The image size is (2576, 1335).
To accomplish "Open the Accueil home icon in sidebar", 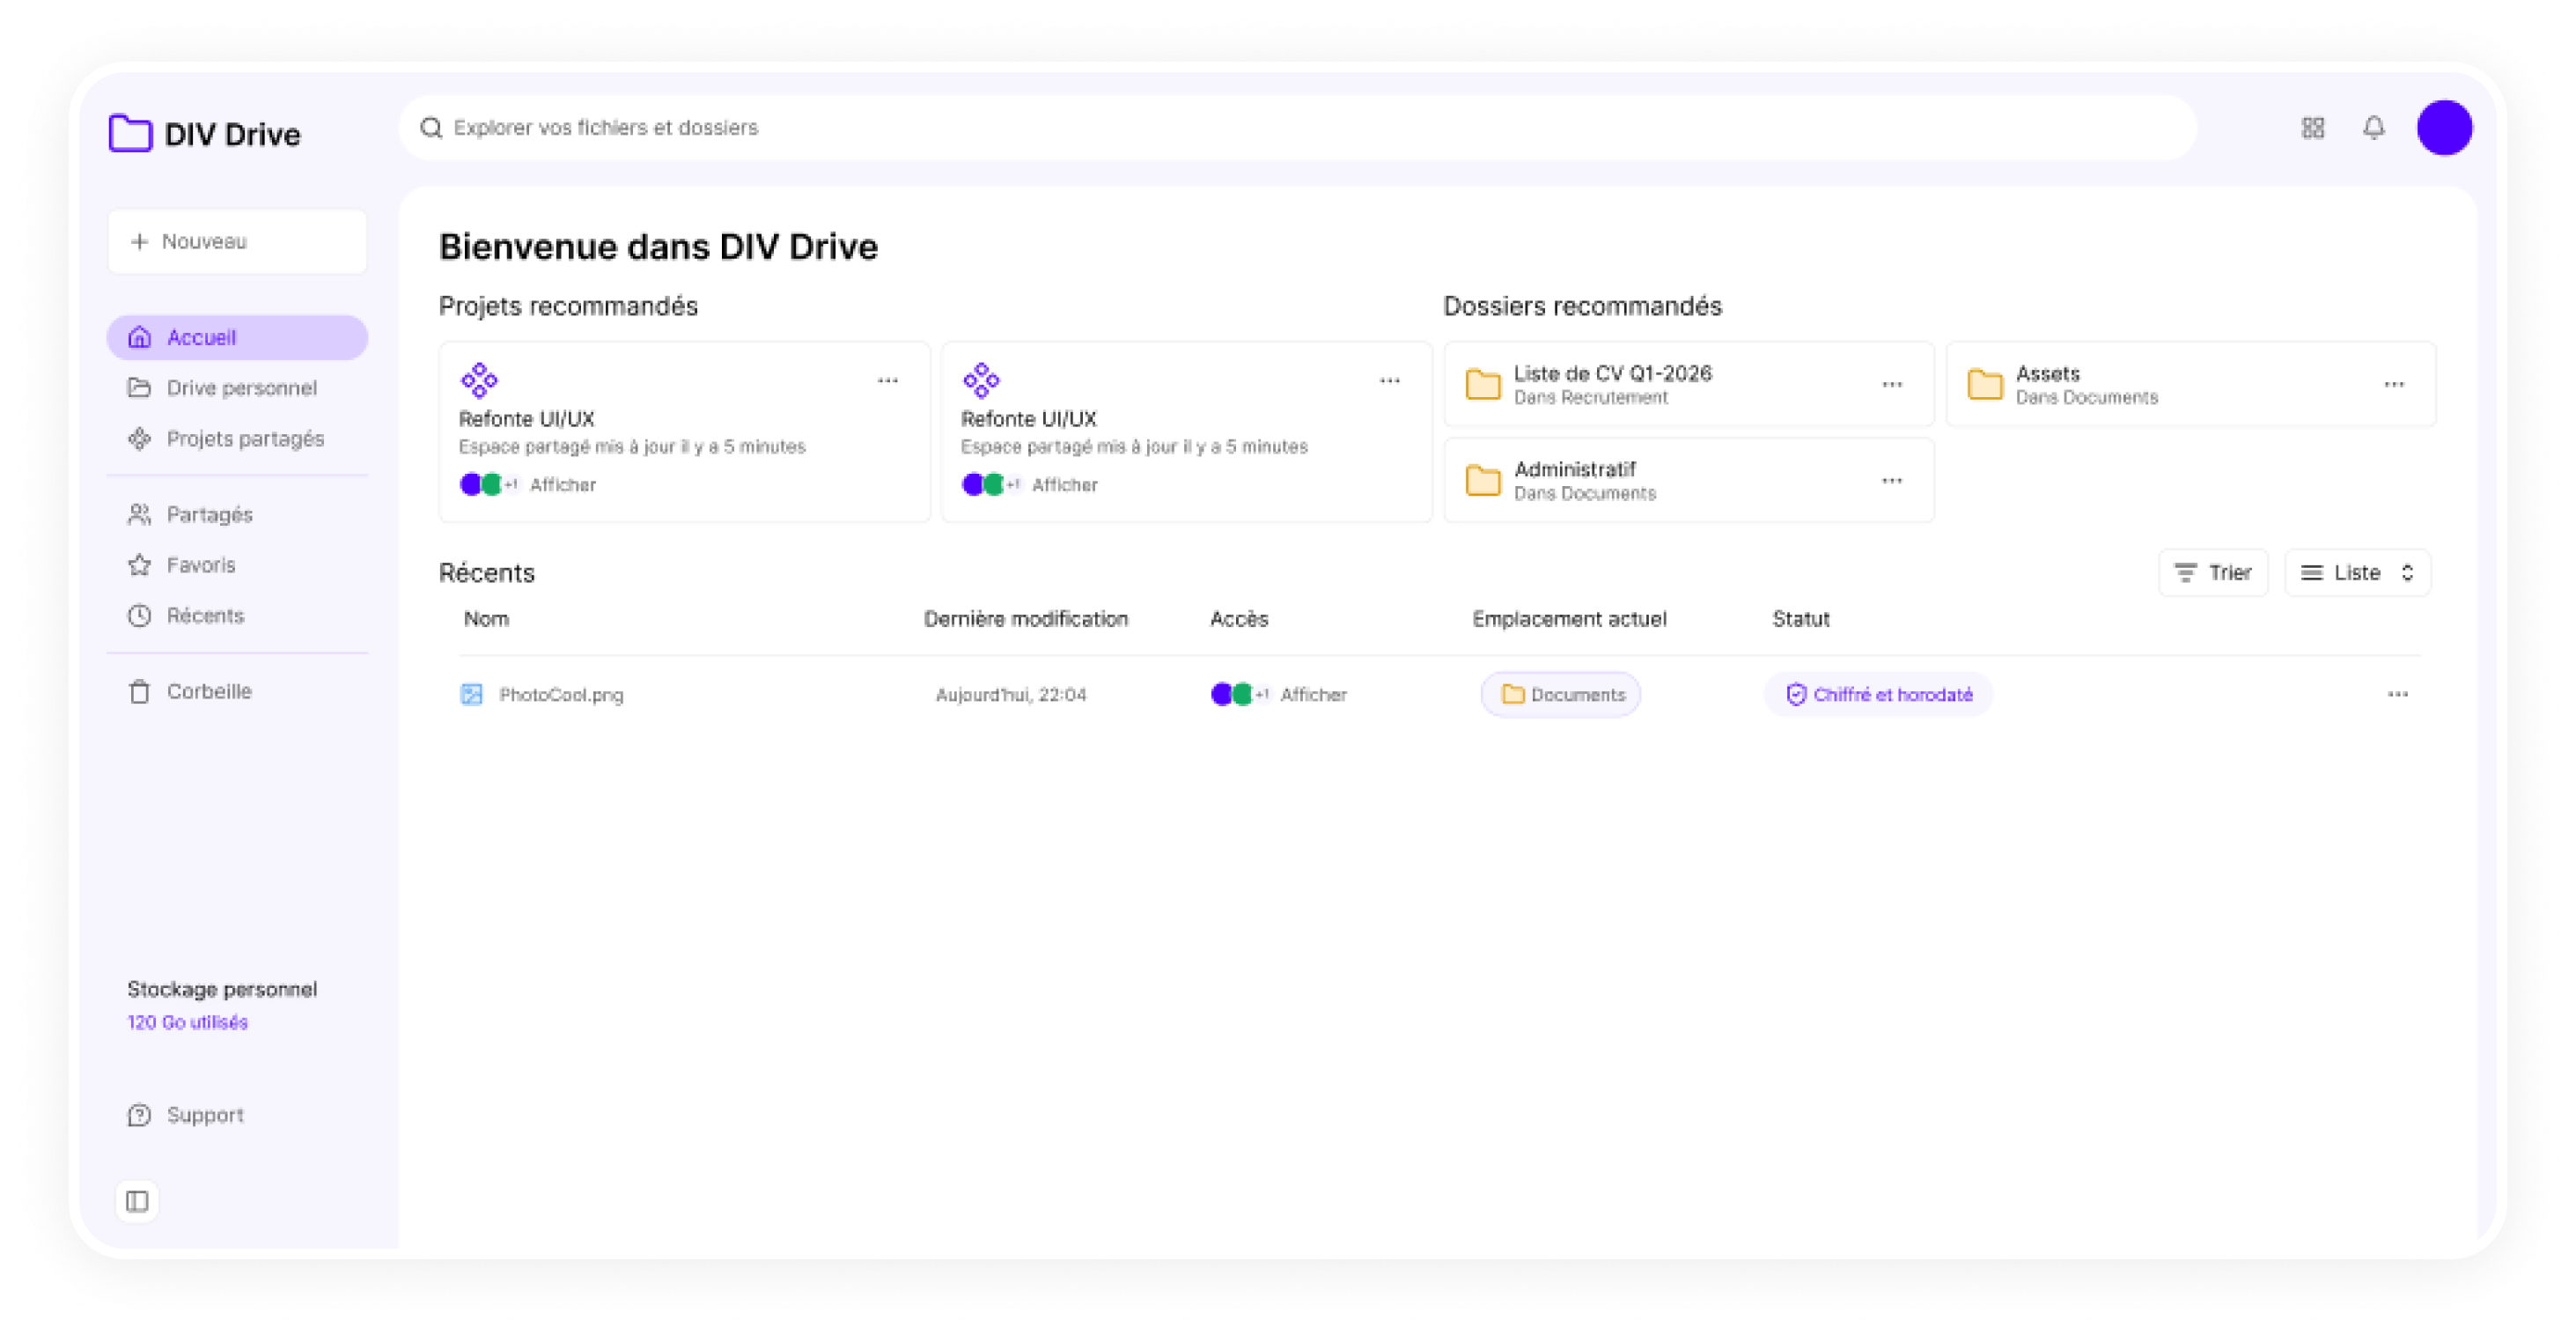I will tap(140, 337).
